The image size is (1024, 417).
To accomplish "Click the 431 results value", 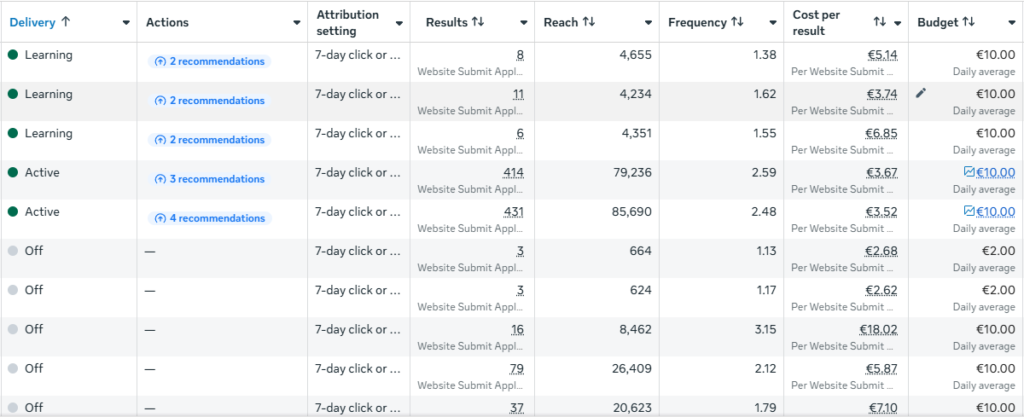I will click(x=513, y=211).
